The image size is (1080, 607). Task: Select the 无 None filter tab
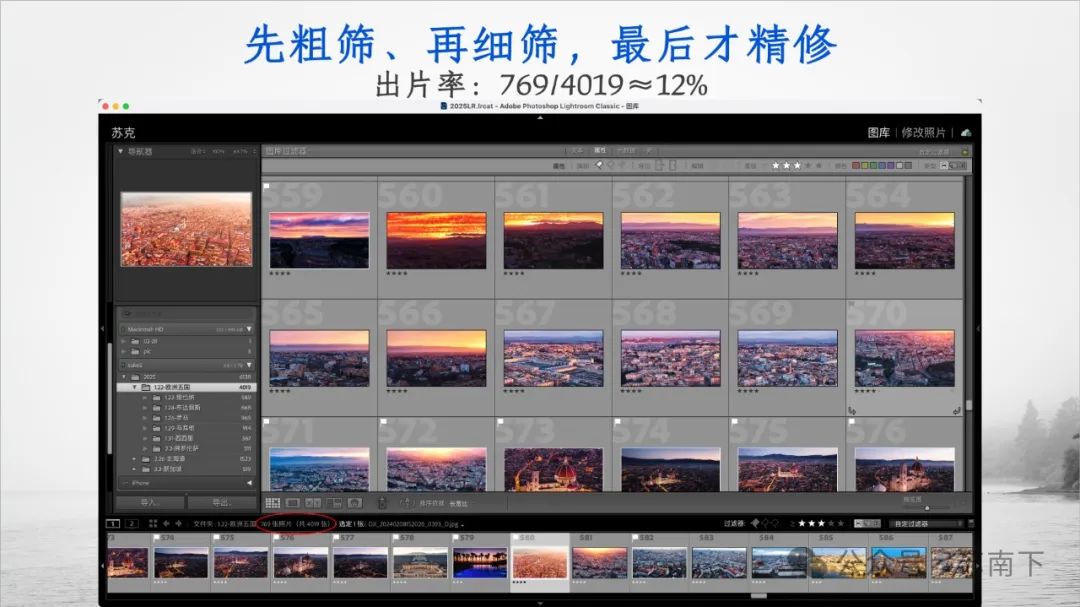pos(649,150)
